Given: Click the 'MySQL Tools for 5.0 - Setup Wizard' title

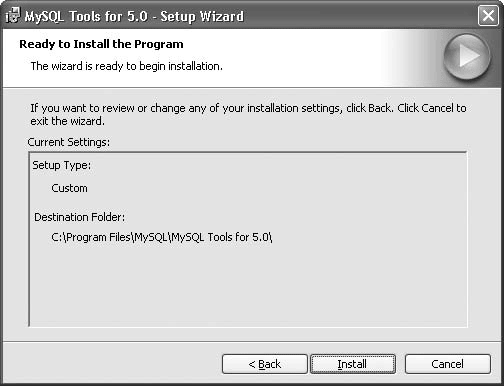Looking at the screenshot, I should pos(134,16).
